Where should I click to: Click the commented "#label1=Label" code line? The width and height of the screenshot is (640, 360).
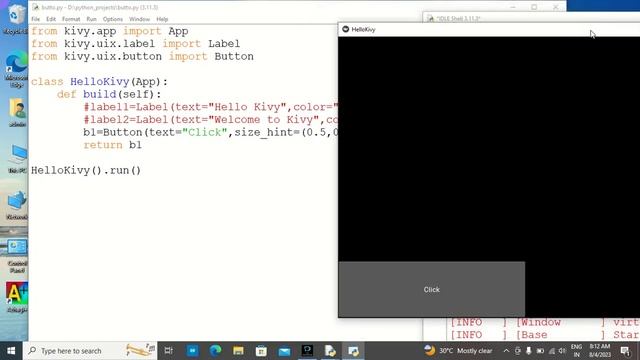(211, 107)
